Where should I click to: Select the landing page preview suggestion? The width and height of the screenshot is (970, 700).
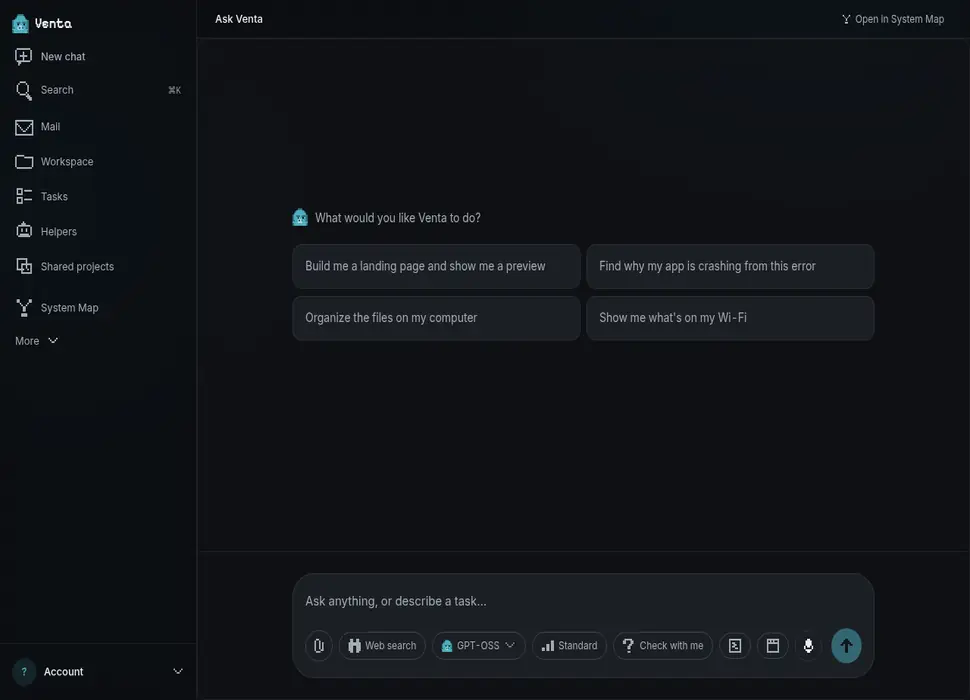pos(436,267)
